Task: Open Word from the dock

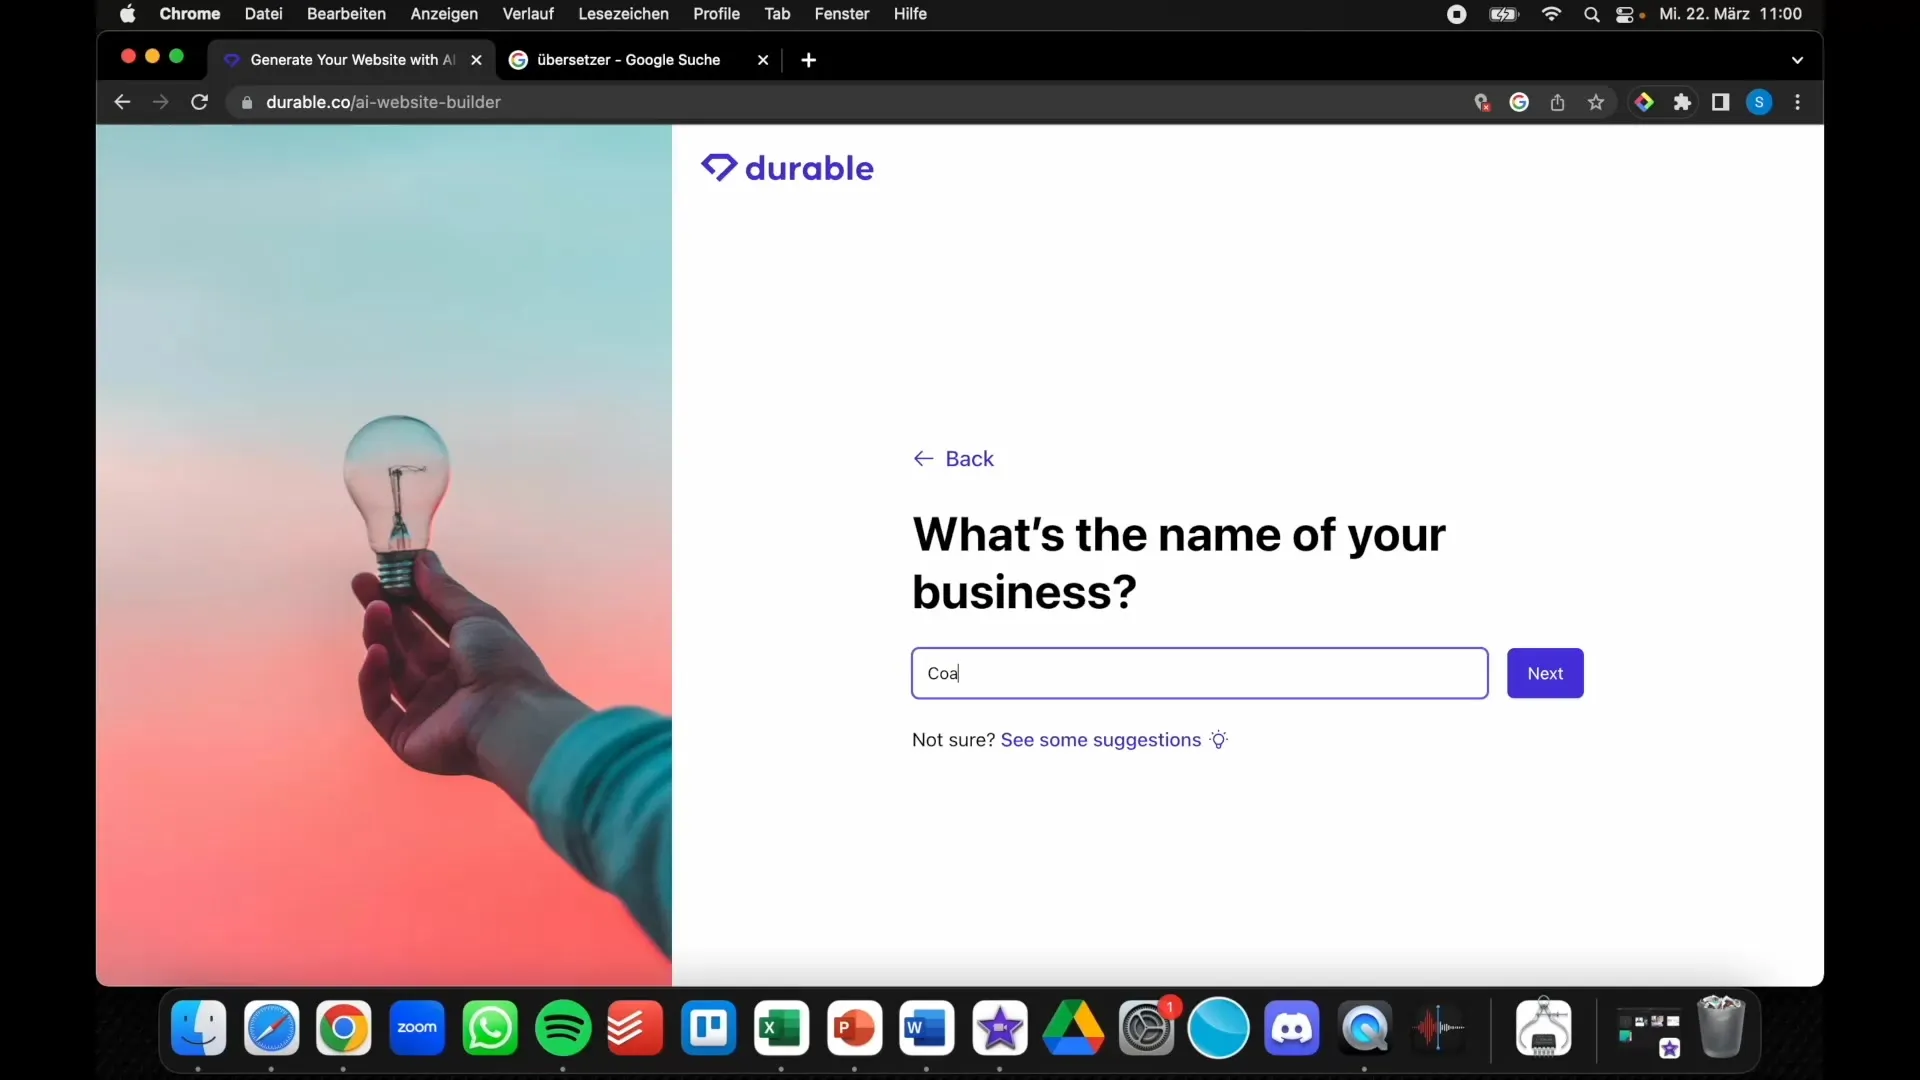Action: pyautogui.click(x=926, y=1028)
